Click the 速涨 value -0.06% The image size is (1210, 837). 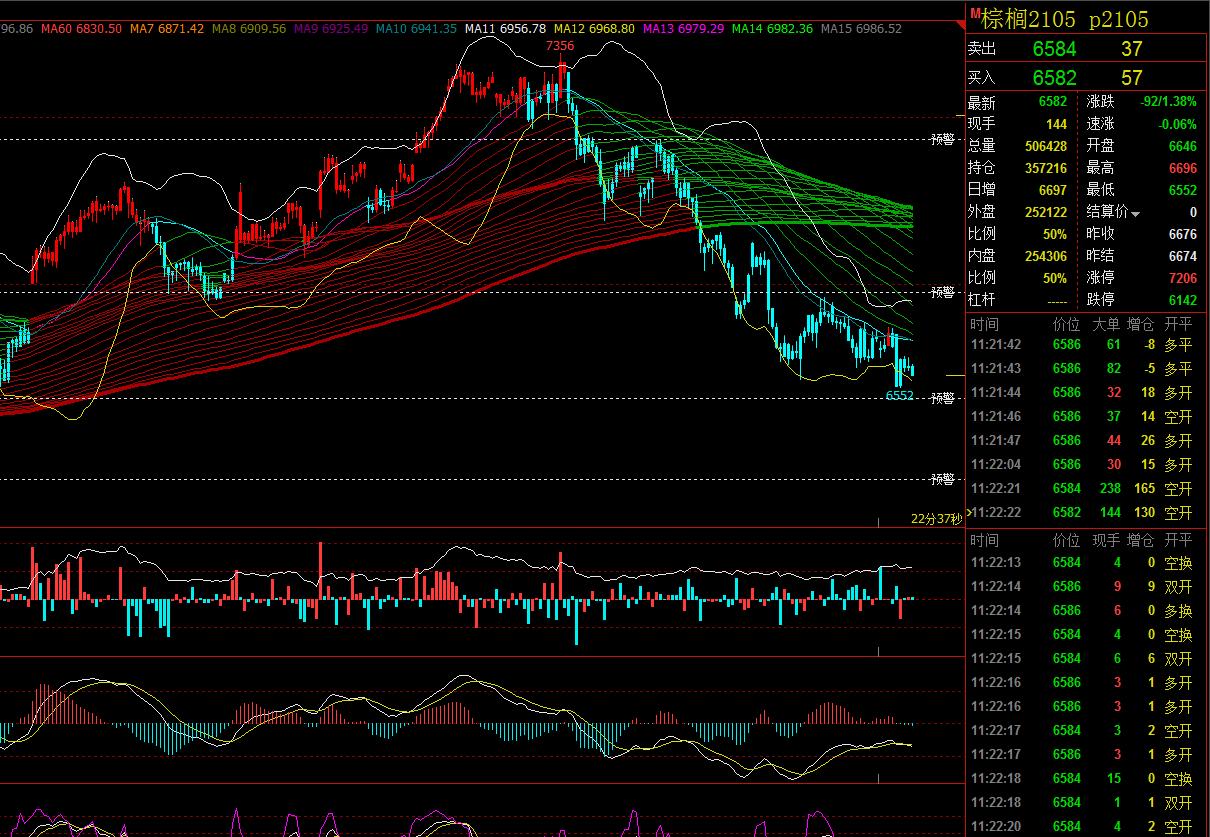click(1177, 124)
